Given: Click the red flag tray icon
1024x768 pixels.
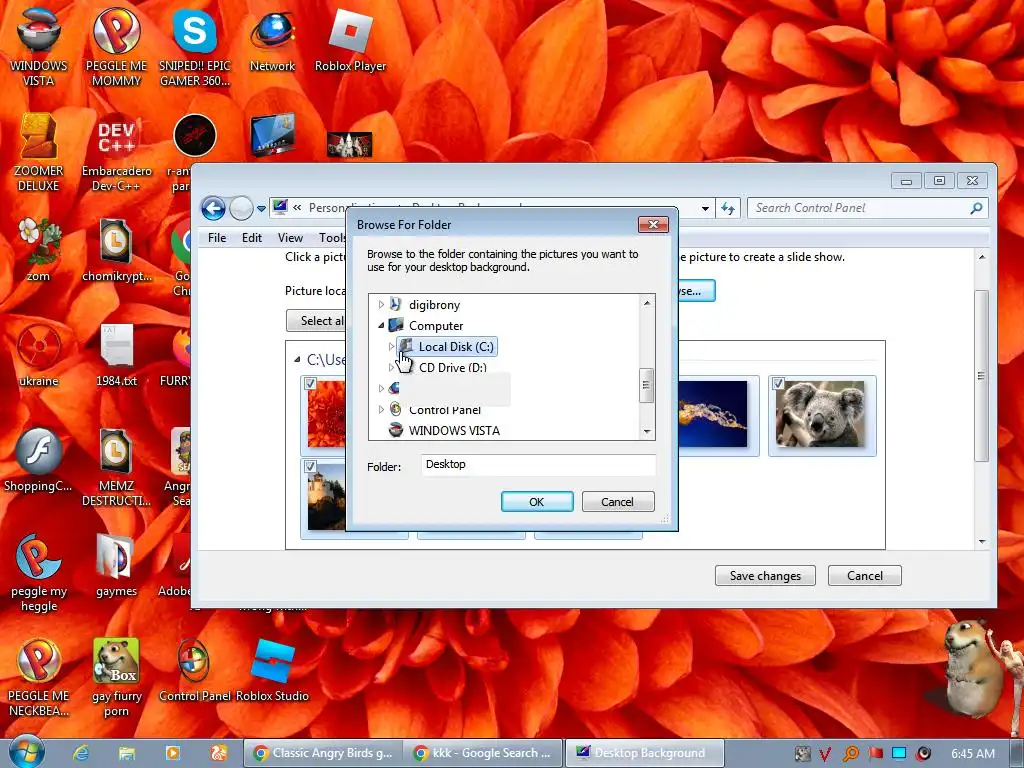Looking at the screenshot, I should click(875, 754).
